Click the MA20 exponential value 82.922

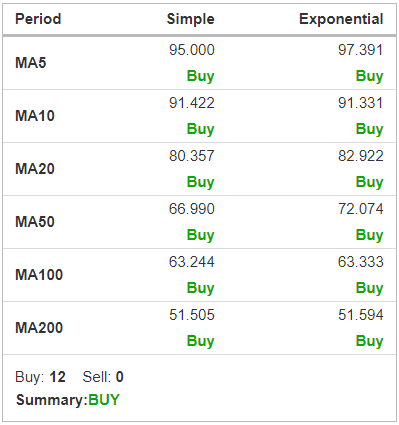(361, 156)
